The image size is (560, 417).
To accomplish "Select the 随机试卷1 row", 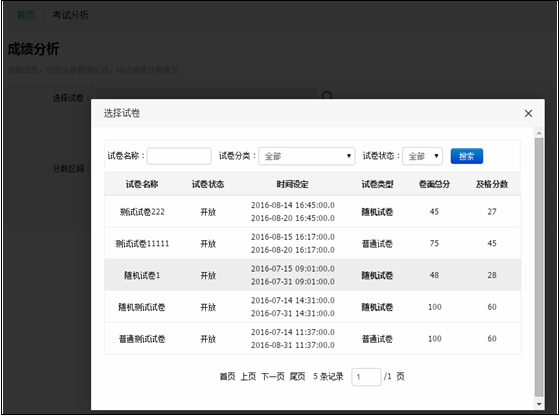I will tap(312, 275).
